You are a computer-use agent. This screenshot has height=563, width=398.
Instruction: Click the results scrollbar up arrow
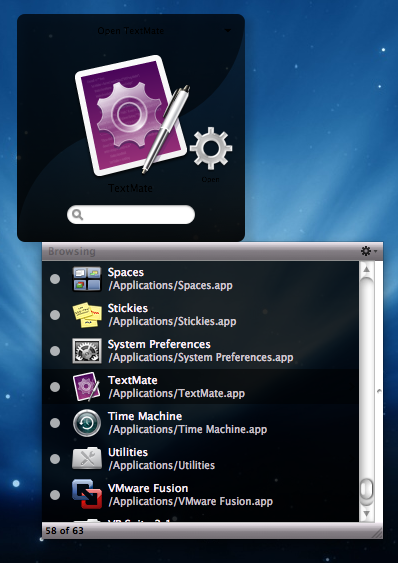click(x=366, y=269)
